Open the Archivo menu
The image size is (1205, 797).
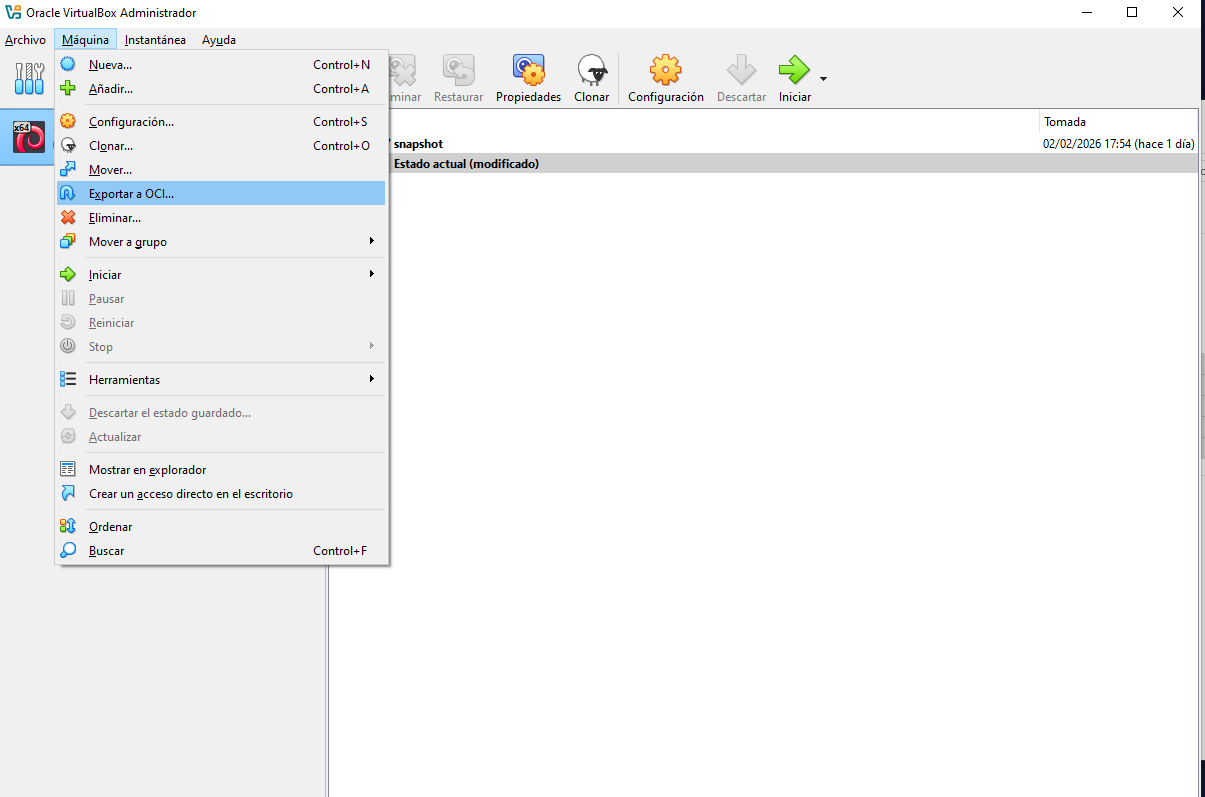click(25, 40)
